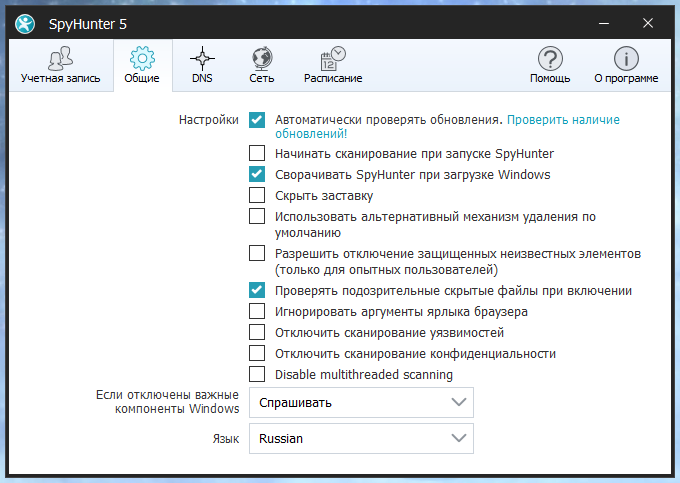Click the Язык label

pos(226,439)
